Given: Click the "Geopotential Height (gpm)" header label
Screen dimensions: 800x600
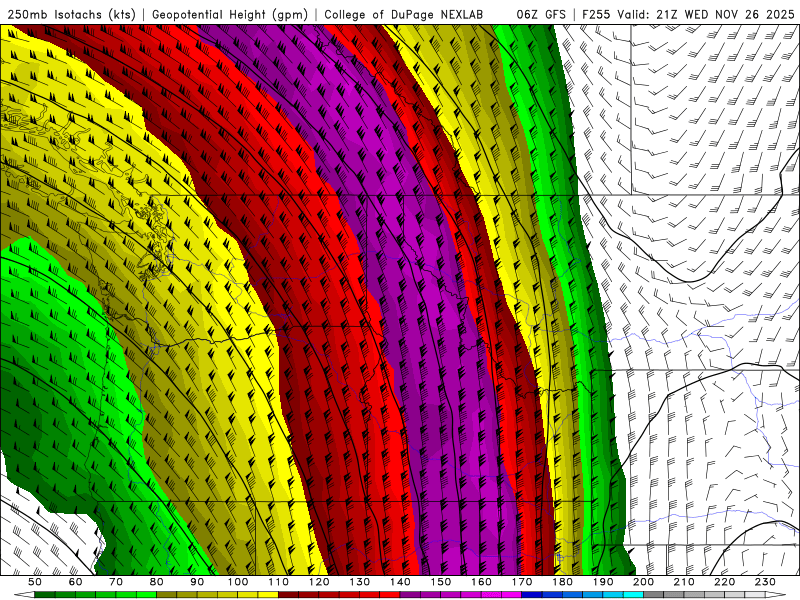Looking at the screenshot, I should pos(230,15).
